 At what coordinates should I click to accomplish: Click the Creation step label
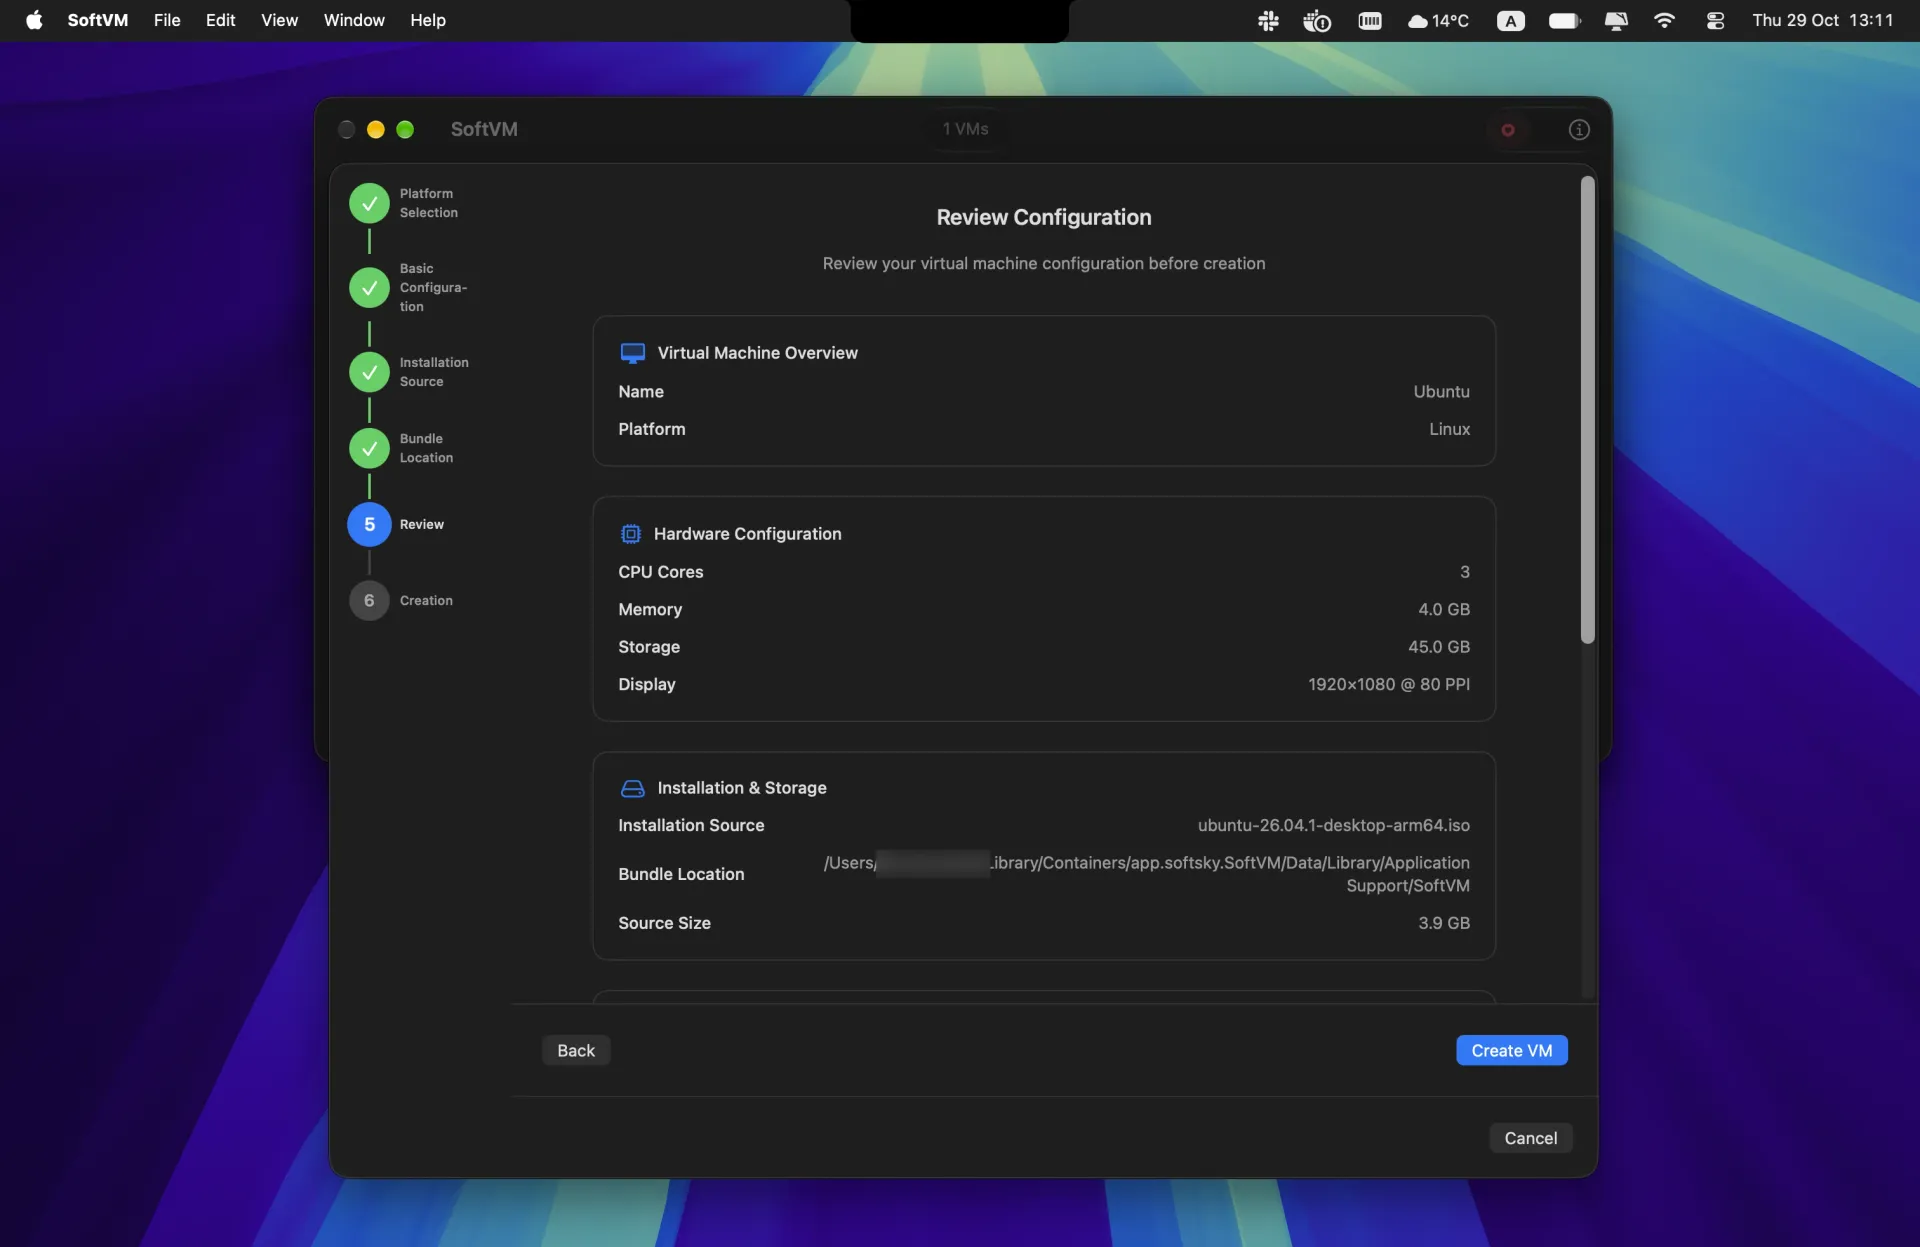pos(426,600)
